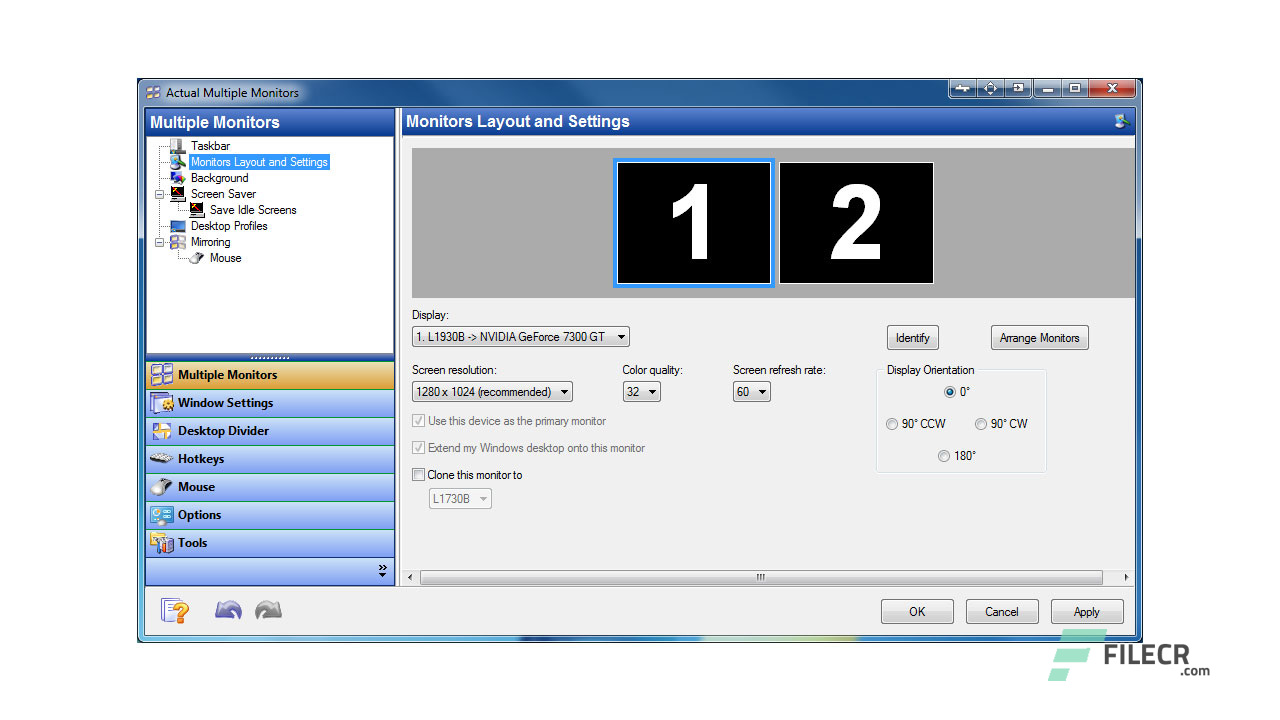This screenshot has height=720, width=1280.
Task: Click the Tools section icon
Action: 162,543
